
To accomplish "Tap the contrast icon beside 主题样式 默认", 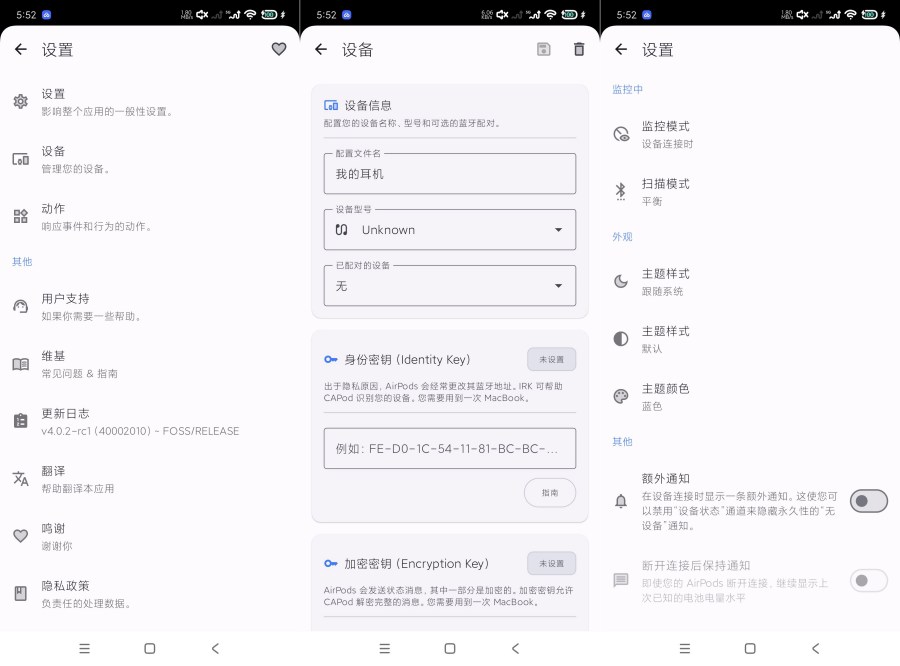I will coord(621,338).
